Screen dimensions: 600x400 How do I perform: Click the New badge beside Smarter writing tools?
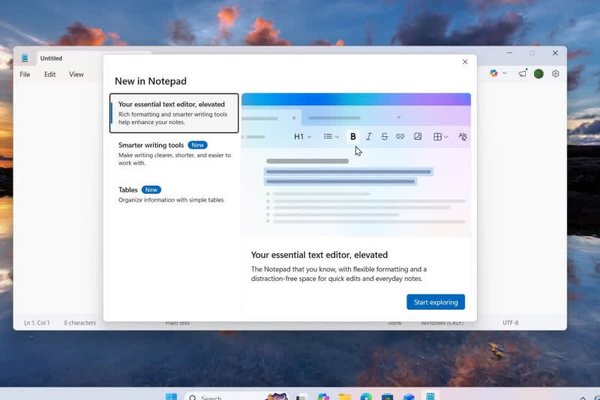pos(197,145)
